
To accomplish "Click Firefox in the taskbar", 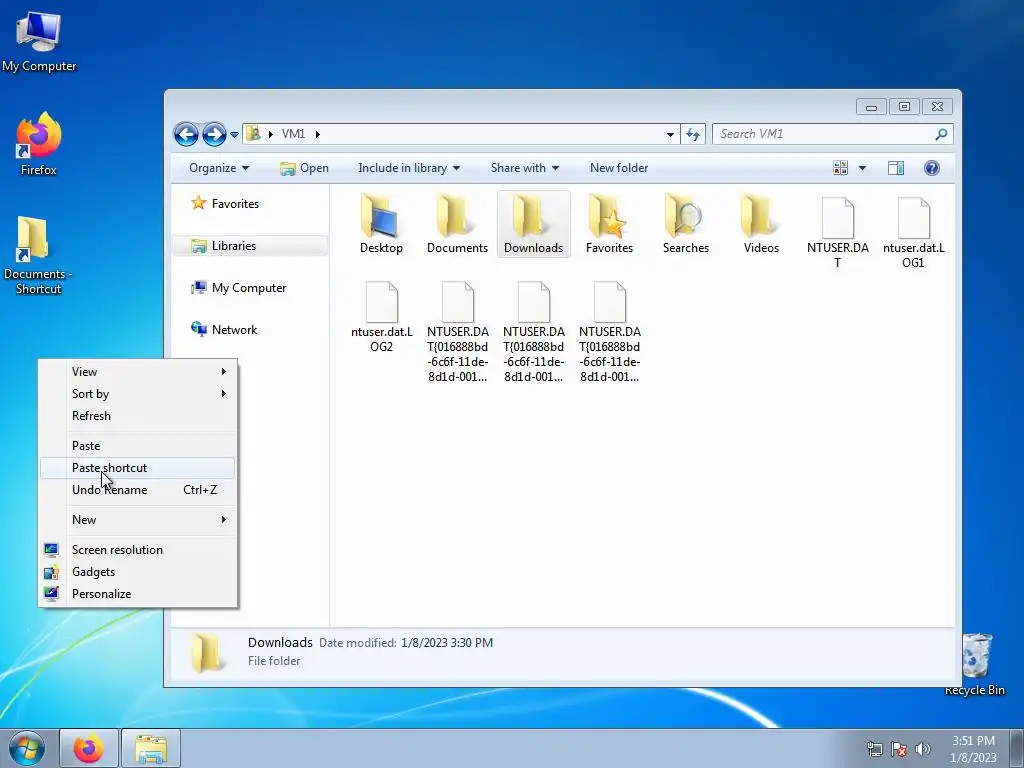I will pos(89,748).
